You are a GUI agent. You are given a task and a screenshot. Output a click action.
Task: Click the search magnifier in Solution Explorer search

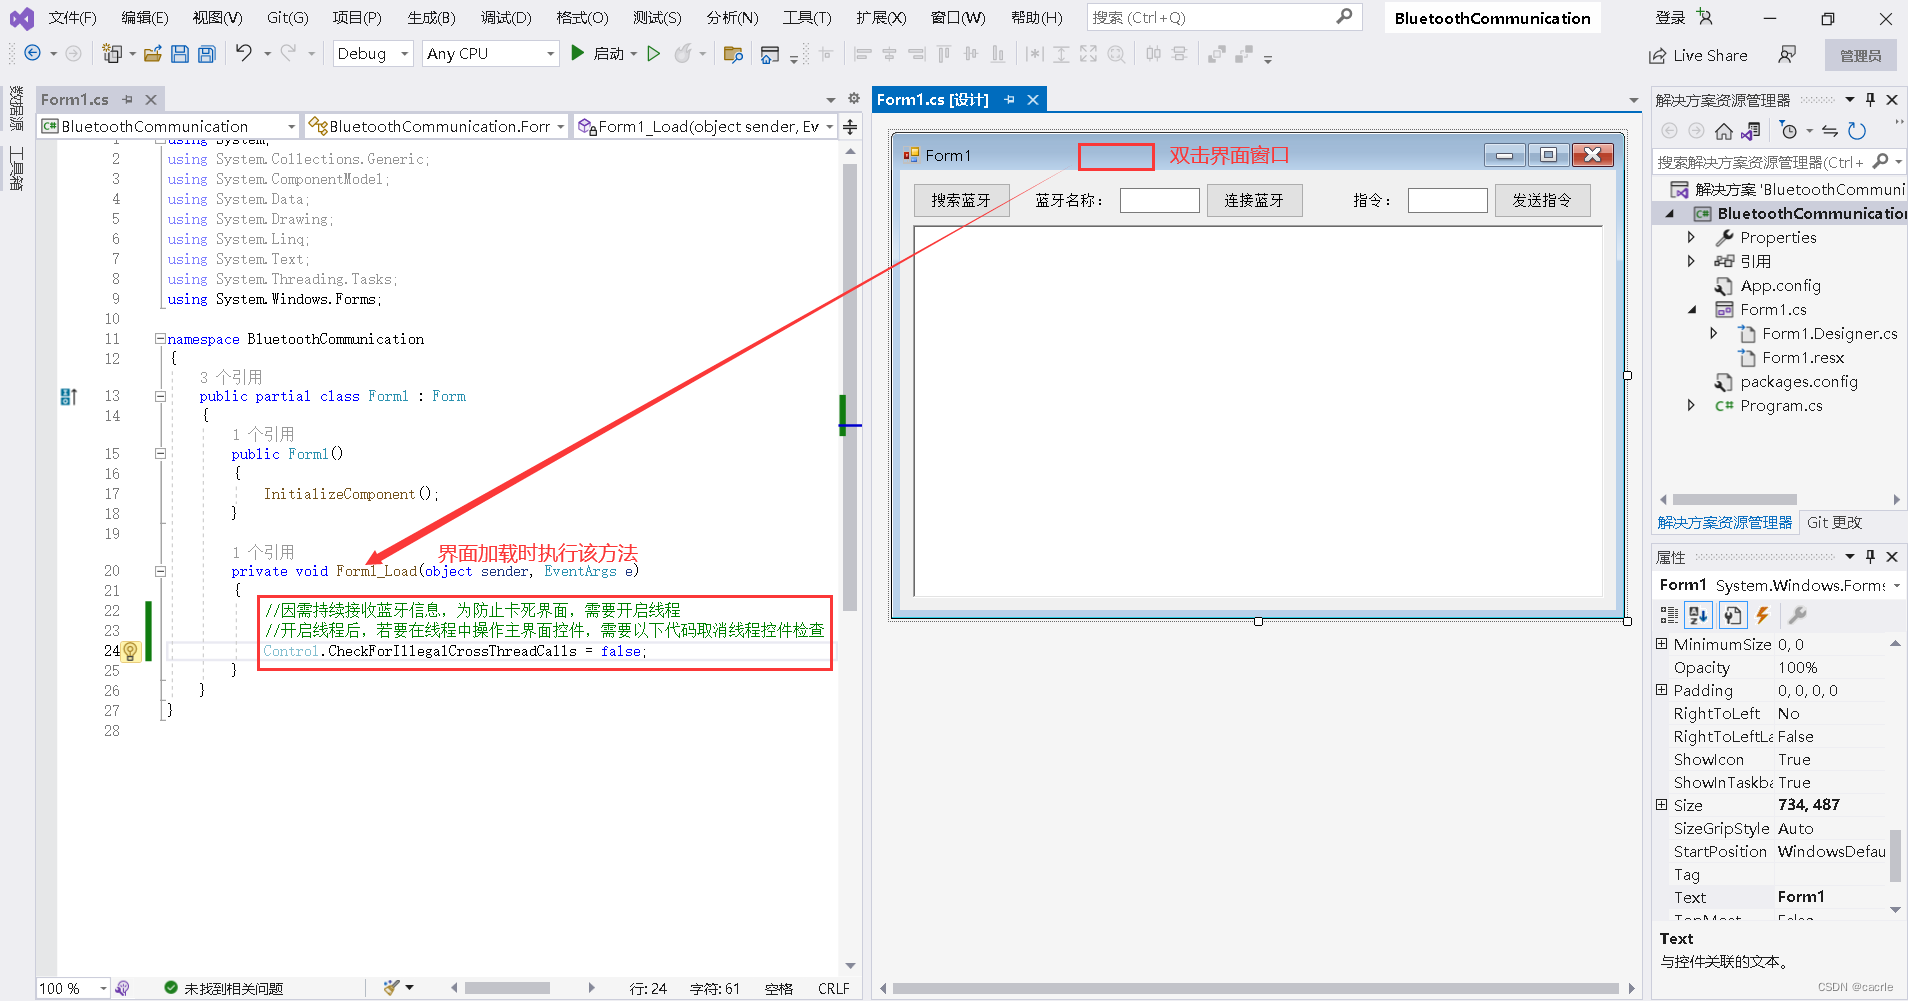click(x=1881, y=161)
